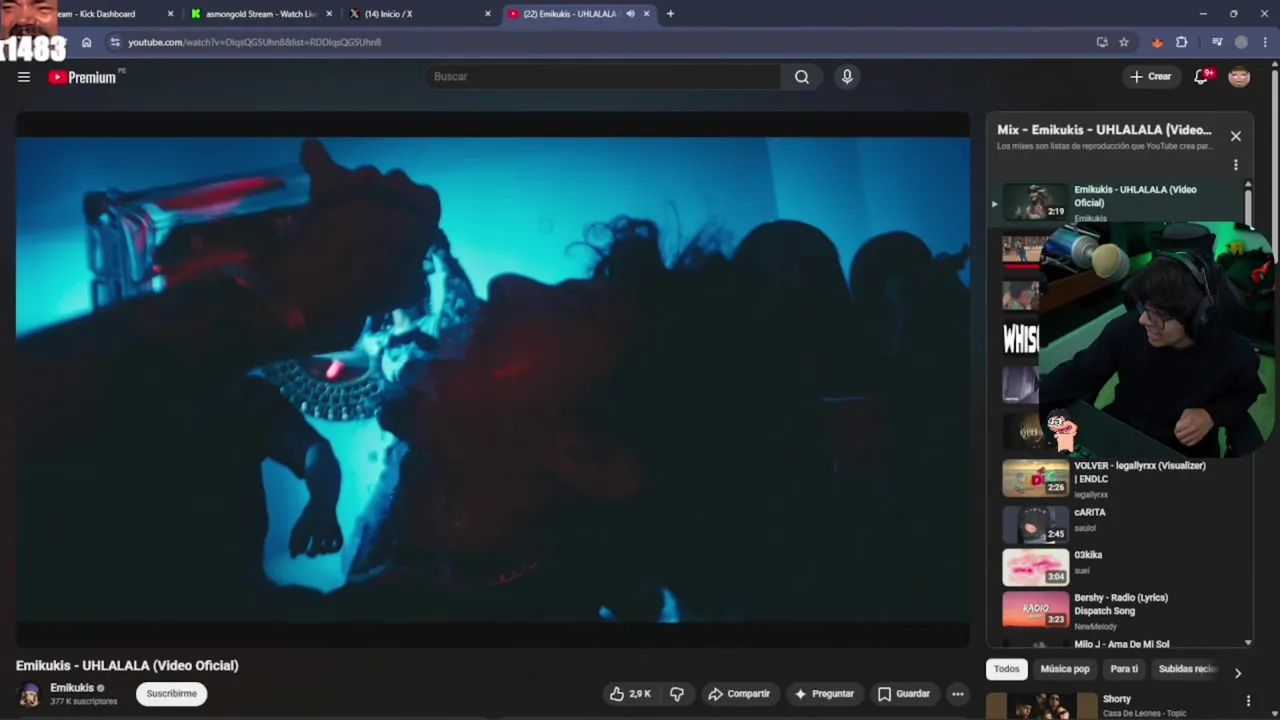Click the Compartir share button
This screenshot has width=1280, height=720.
(x=739, y=694)
